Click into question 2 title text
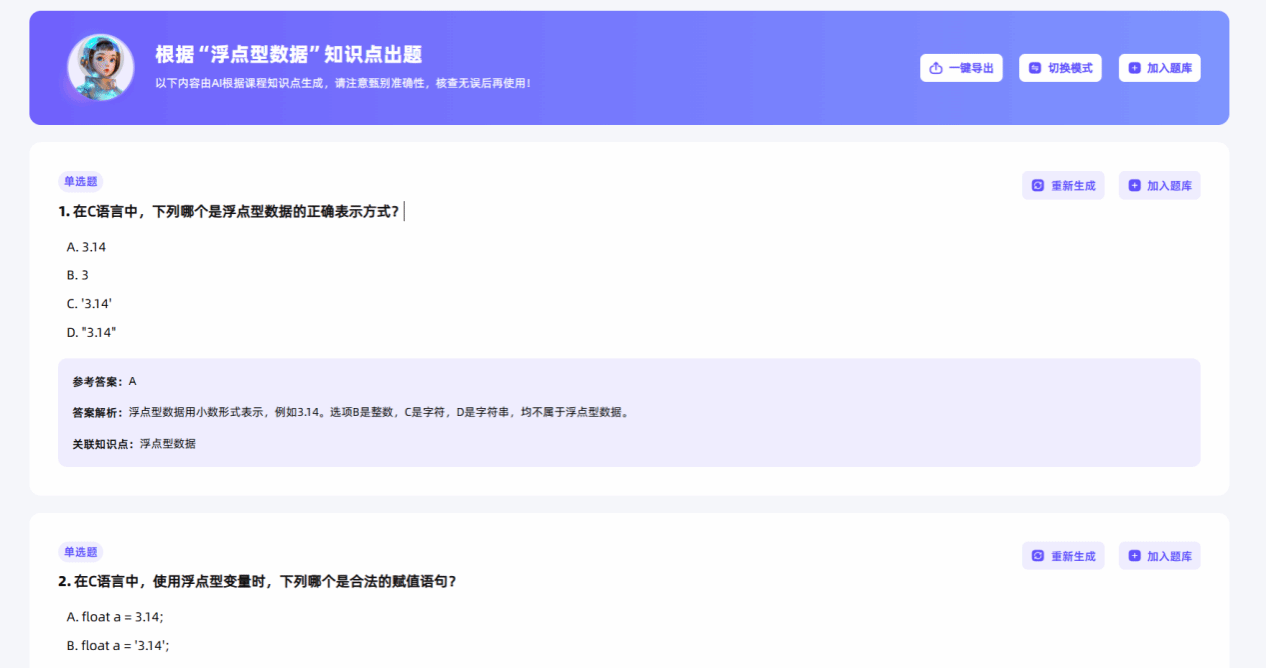Image resolution: width=1266 pixels, height=668 pixels. (x=258, y=581)
